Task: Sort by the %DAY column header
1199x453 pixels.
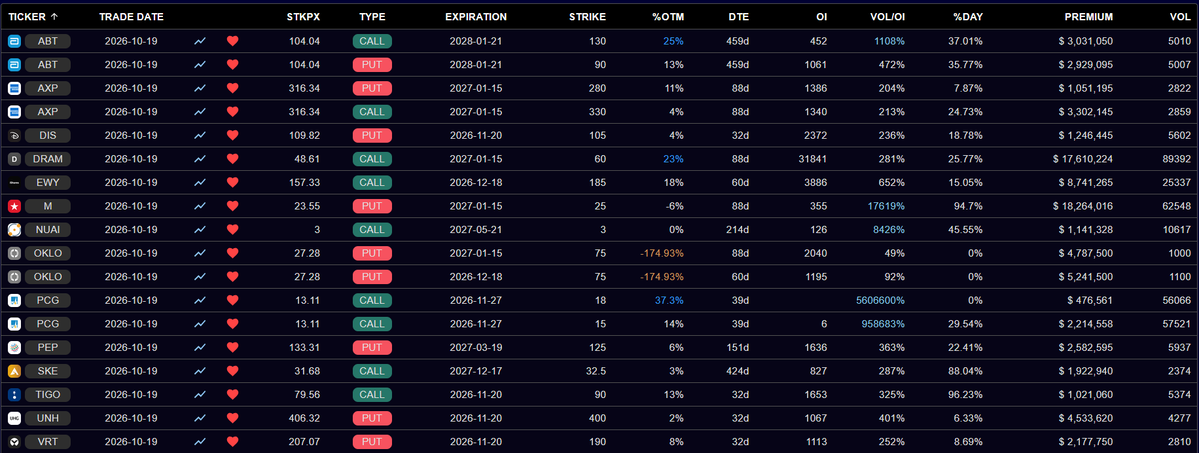Action: 967,16
